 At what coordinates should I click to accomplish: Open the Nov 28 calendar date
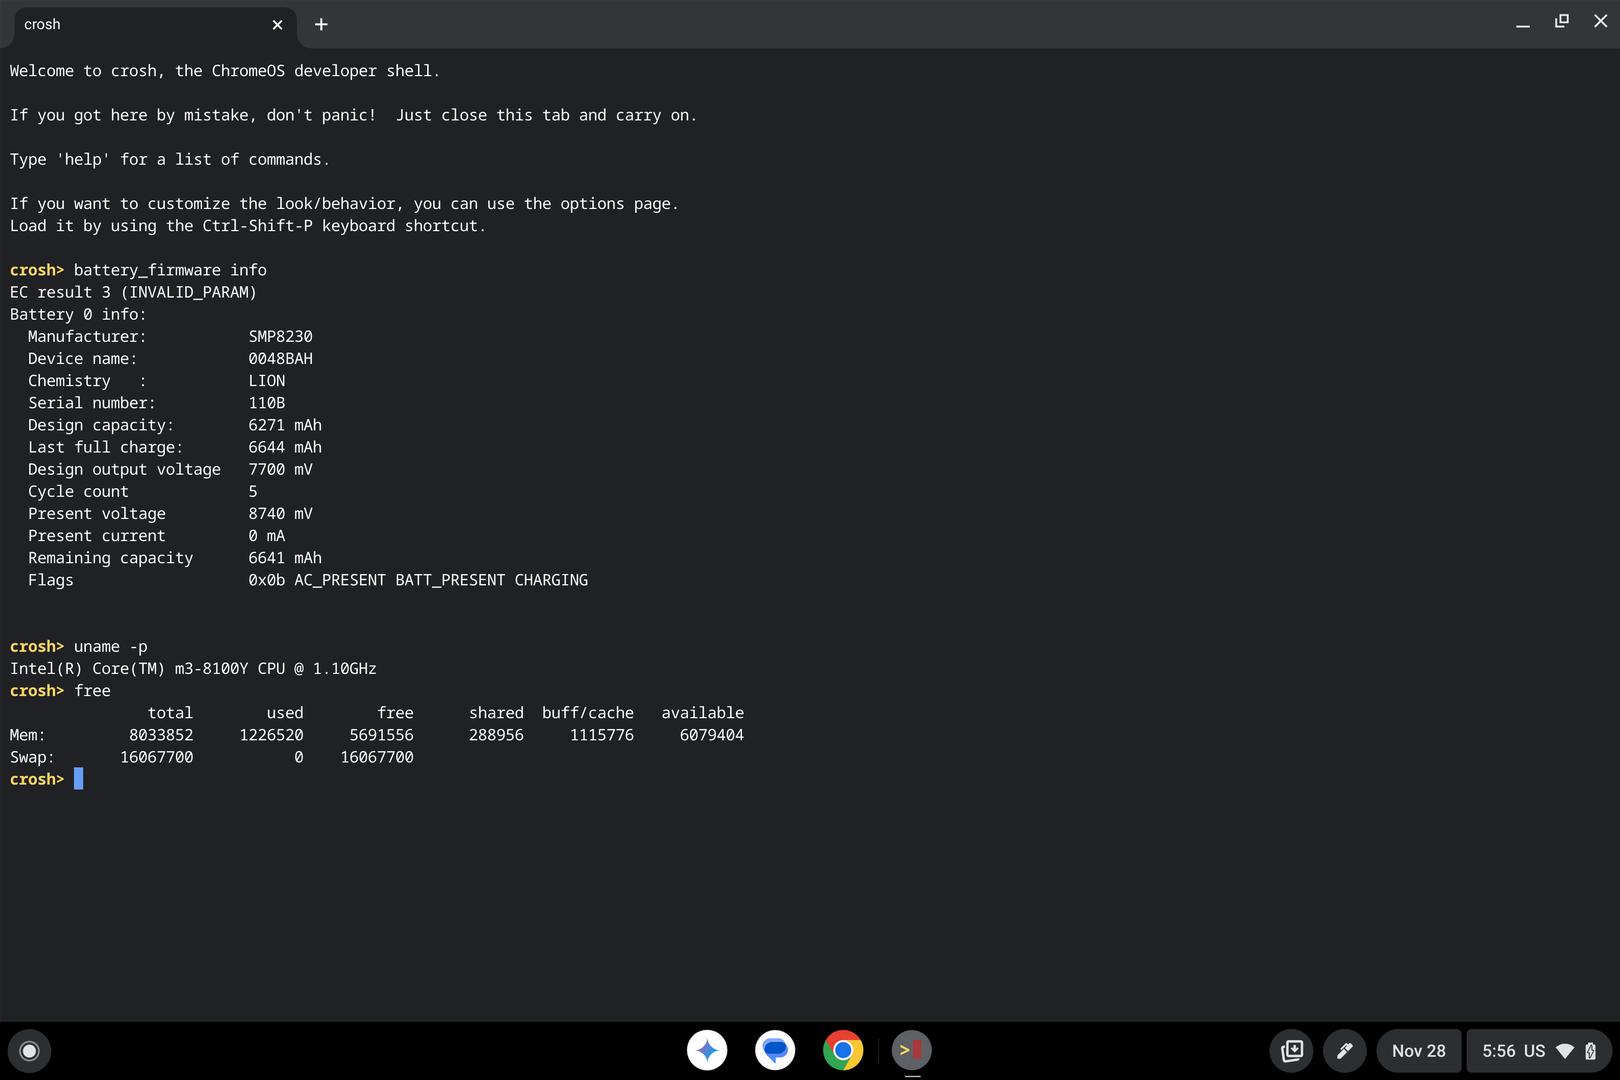pos(1418,1051)
